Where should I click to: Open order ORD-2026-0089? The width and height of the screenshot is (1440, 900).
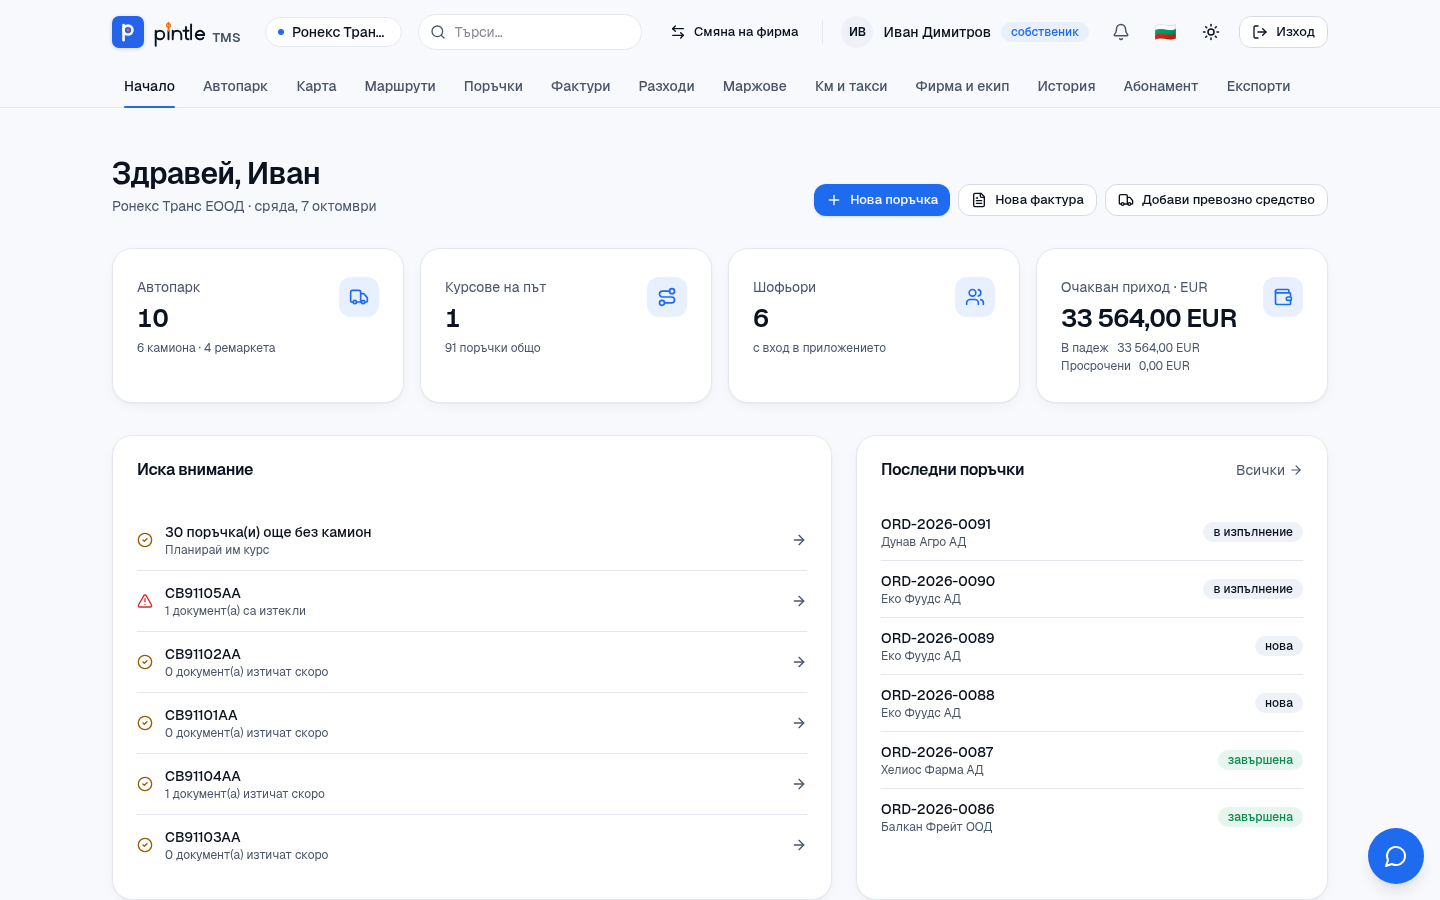1092,646
